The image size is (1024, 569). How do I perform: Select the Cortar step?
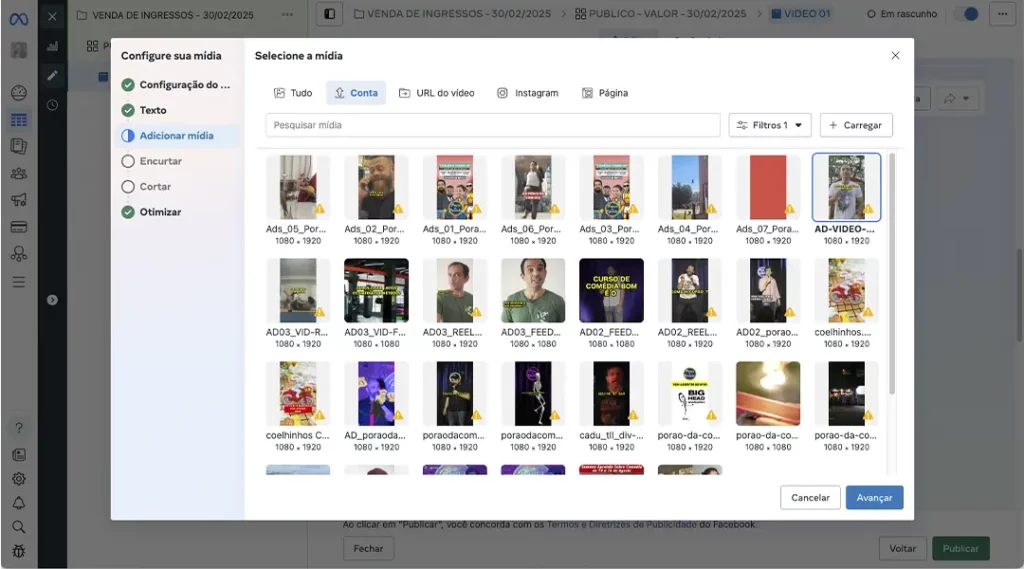155,187
